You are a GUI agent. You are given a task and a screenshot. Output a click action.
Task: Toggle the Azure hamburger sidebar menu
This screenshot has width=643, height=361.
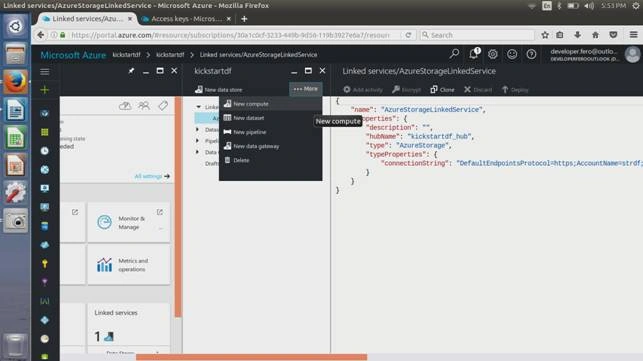point(45,72)
